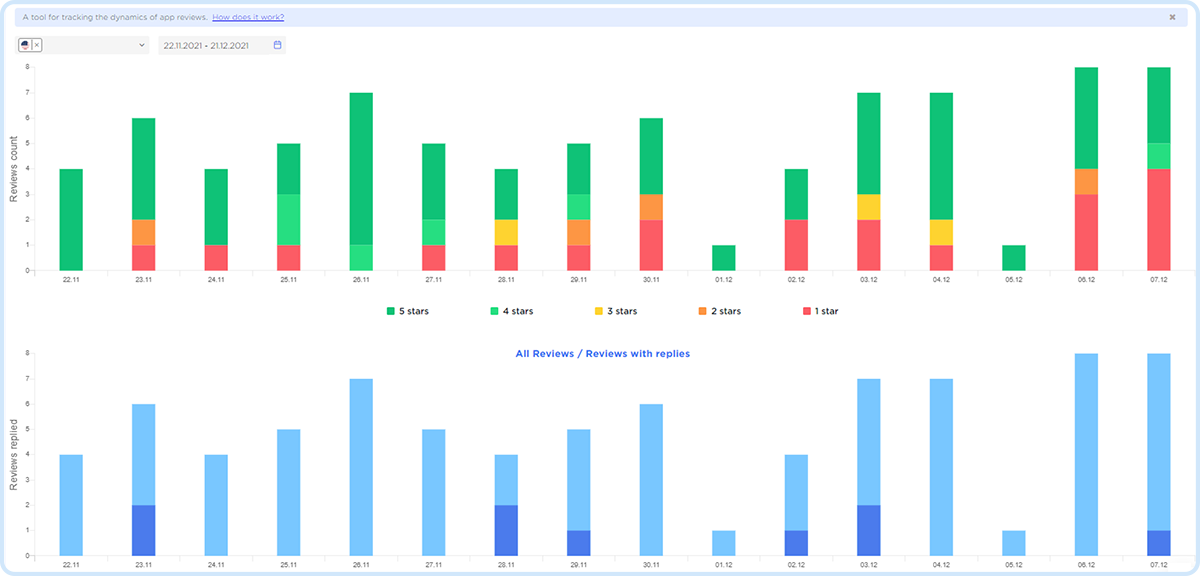This screenshot has width=1200, height=576.
Task: Toggle the 5 stars legend label
Action: click(x=415, y=311)
